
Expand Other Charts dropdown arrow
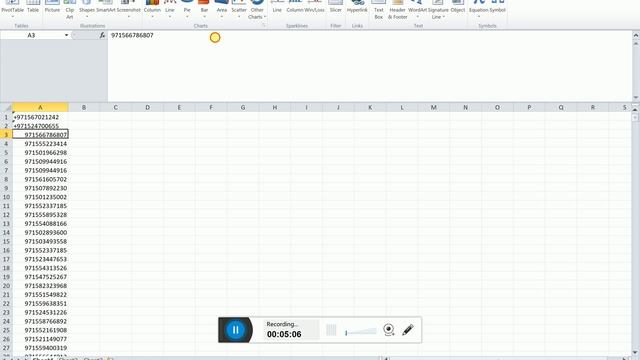tap(265, 17)
